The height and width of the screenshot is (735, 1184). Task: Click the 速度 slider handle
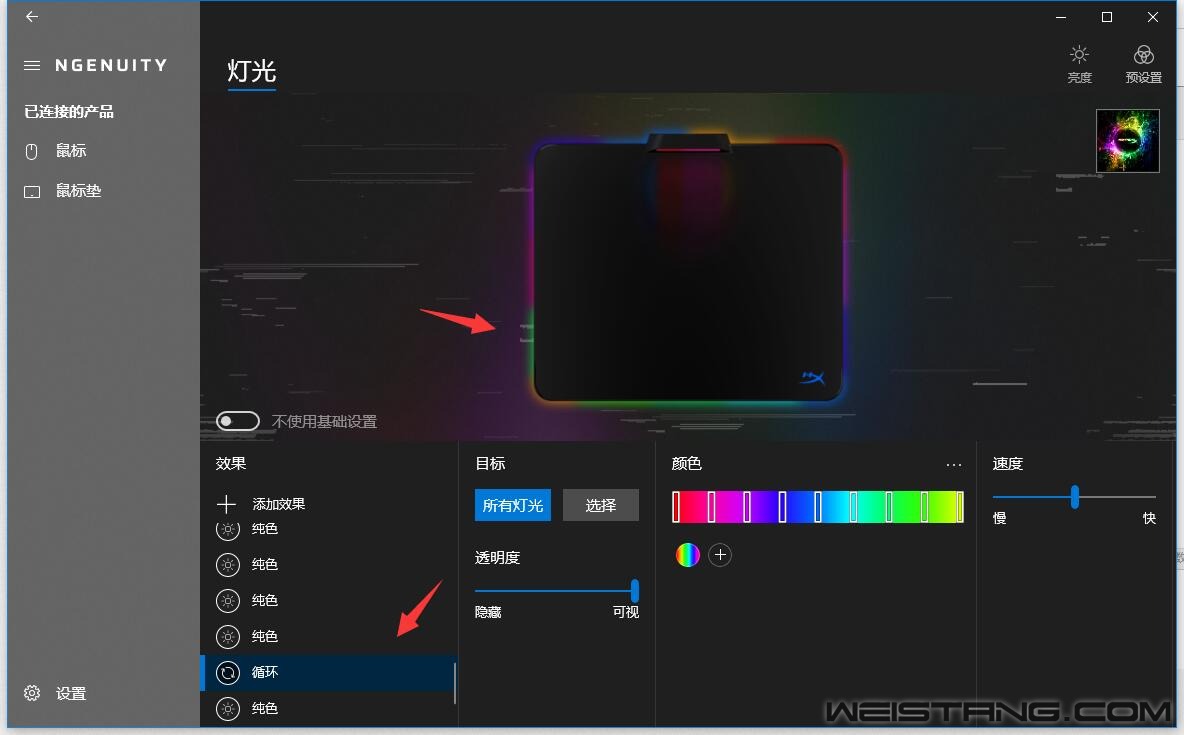click(x=1075, y=496)
